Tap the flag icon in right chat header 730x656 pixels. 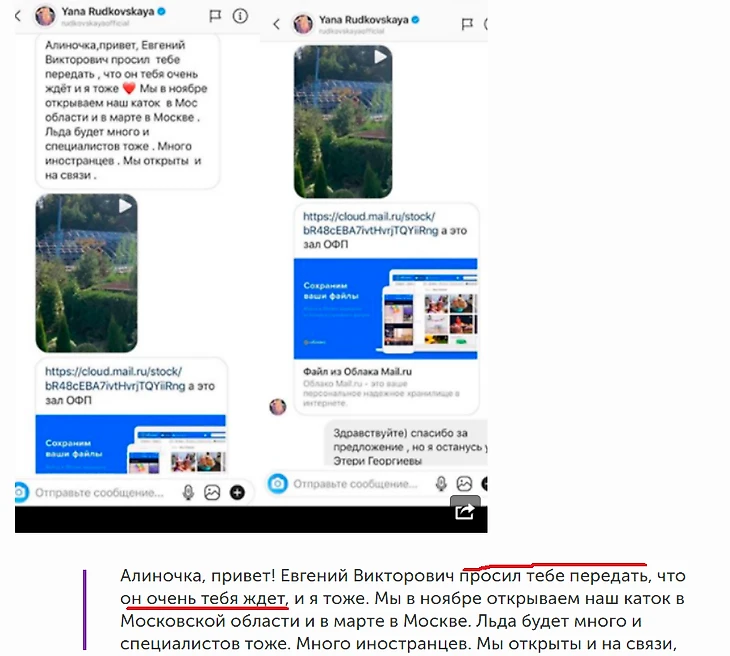[467, 24]
